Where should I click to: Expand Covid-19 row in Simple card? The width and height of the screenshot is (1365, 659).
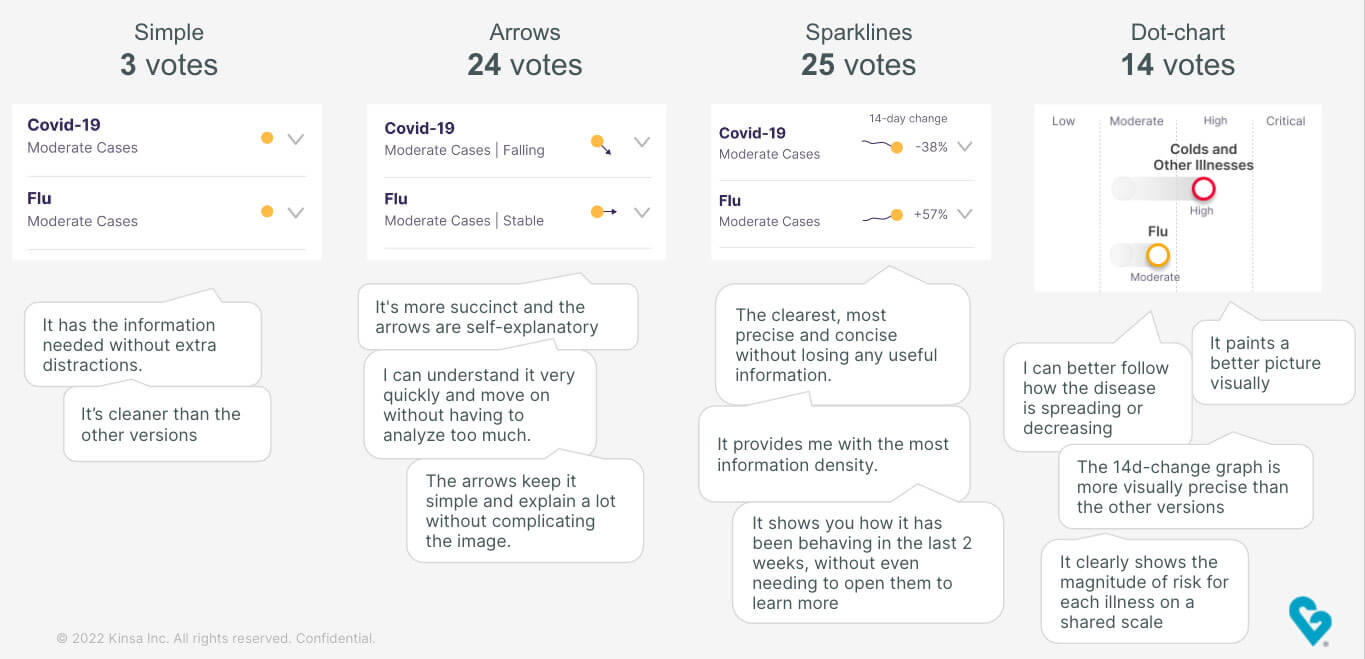click(x=295, y=139)
